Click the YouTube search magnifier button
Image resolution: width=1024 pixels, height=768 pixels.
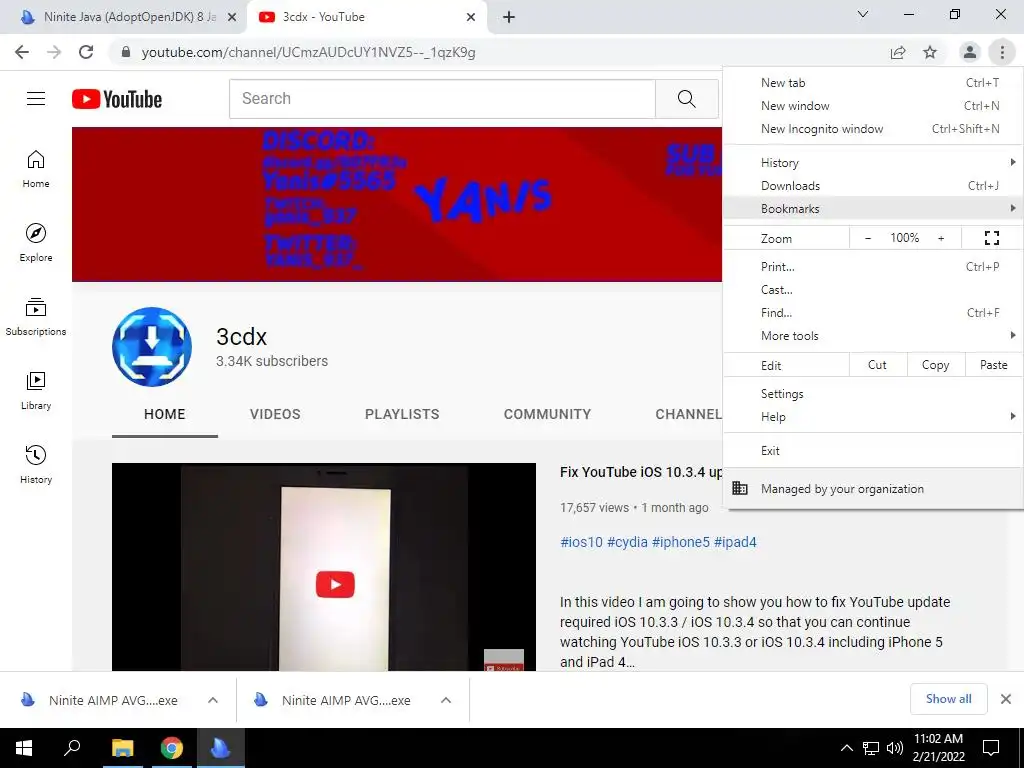tap(686, 99)
